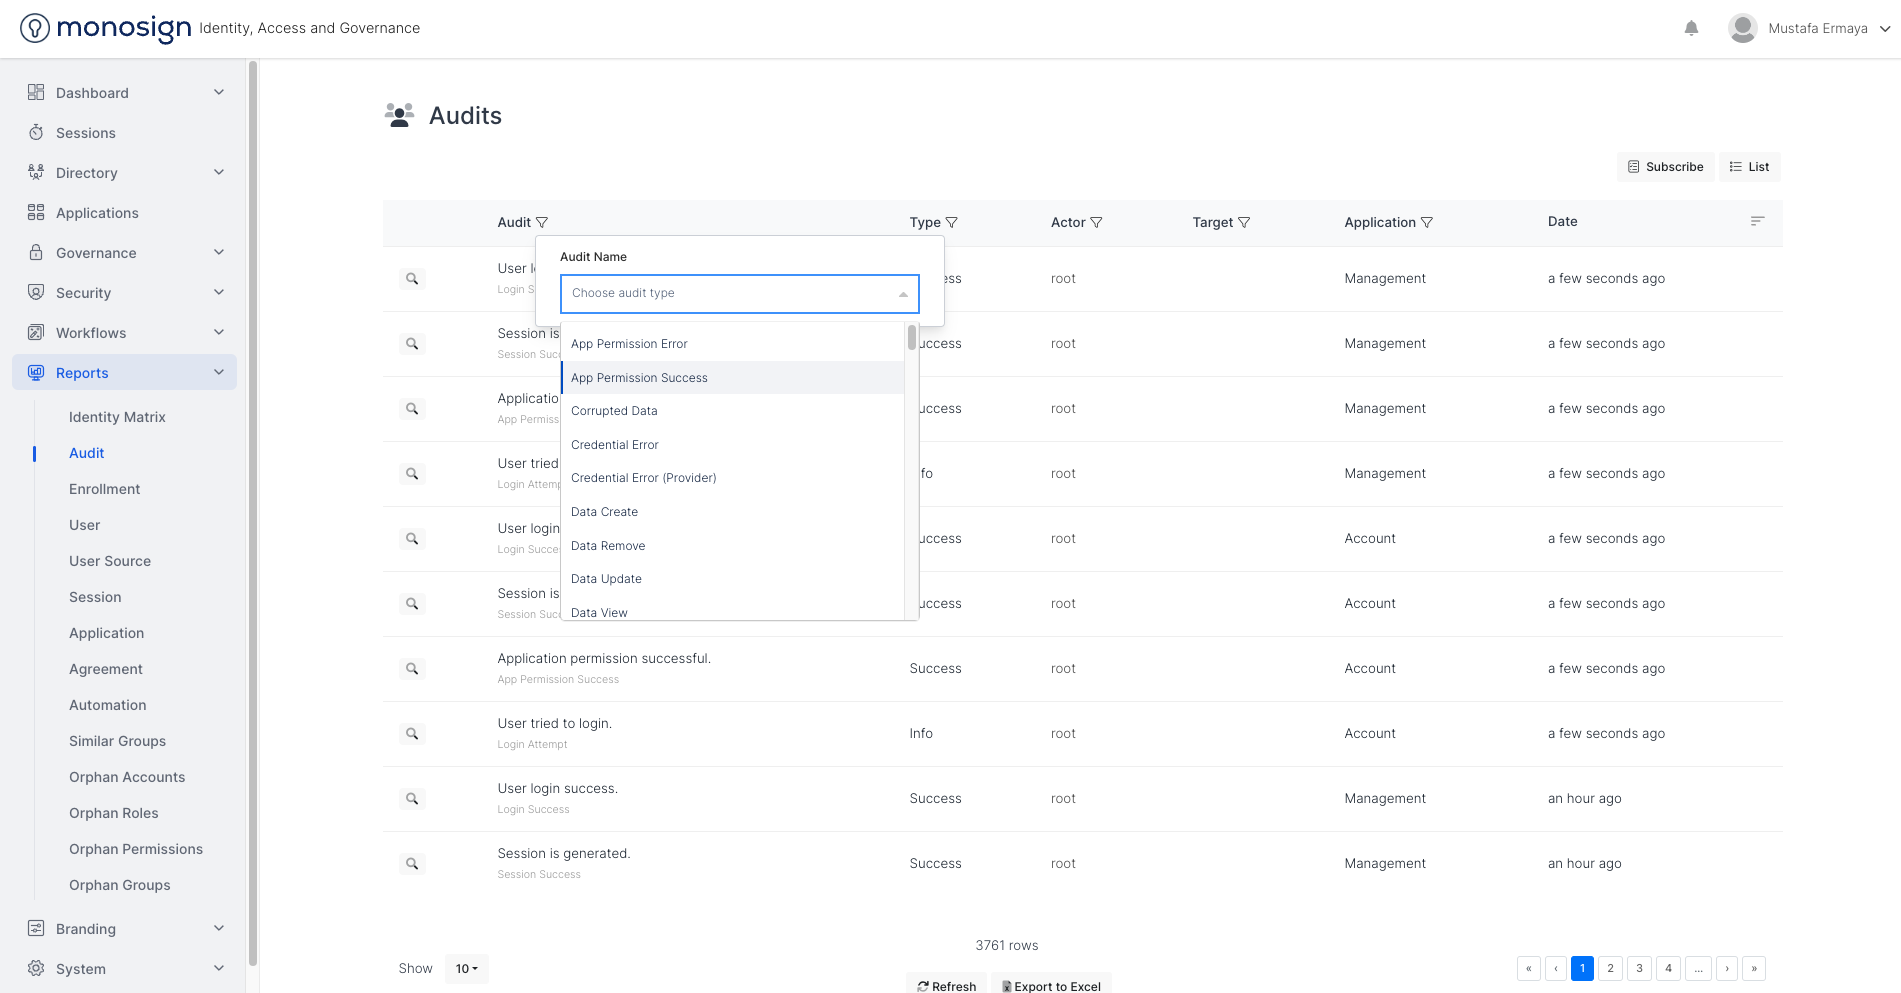Click the Choose audit type input field

(x=730, y=294)
